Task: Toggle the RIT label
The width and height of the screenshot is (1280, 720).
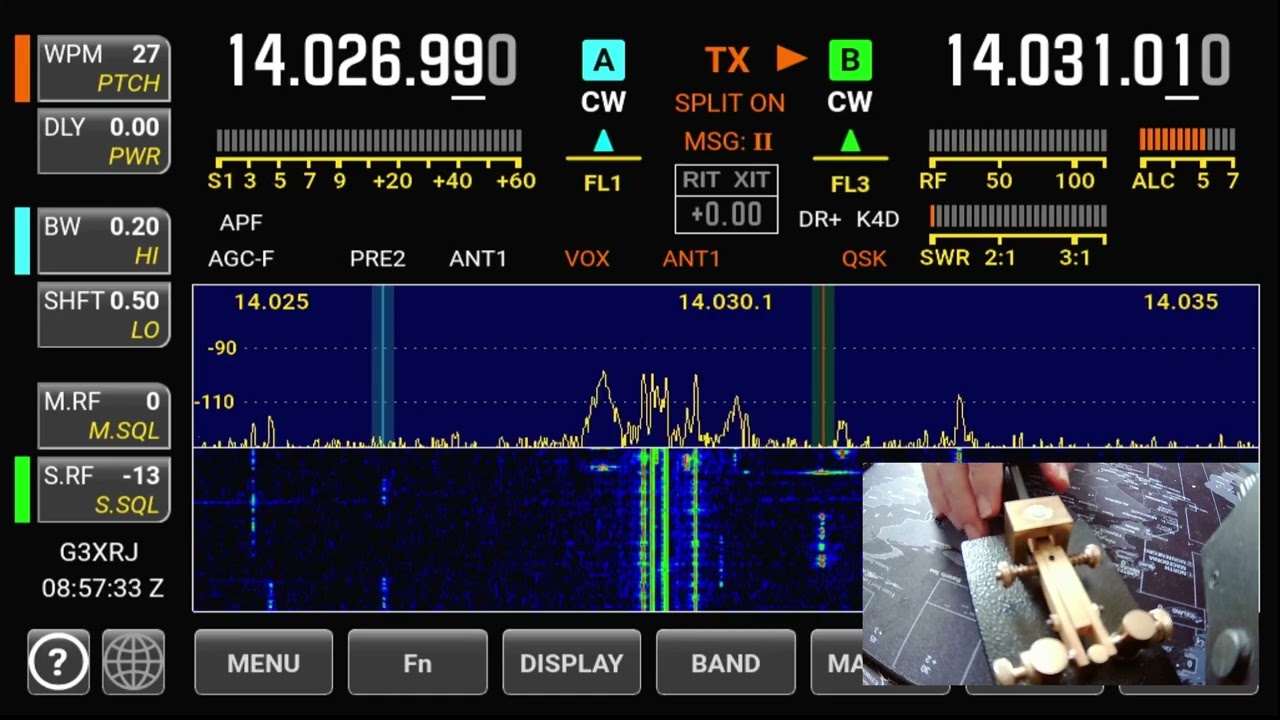Action: 701,180
